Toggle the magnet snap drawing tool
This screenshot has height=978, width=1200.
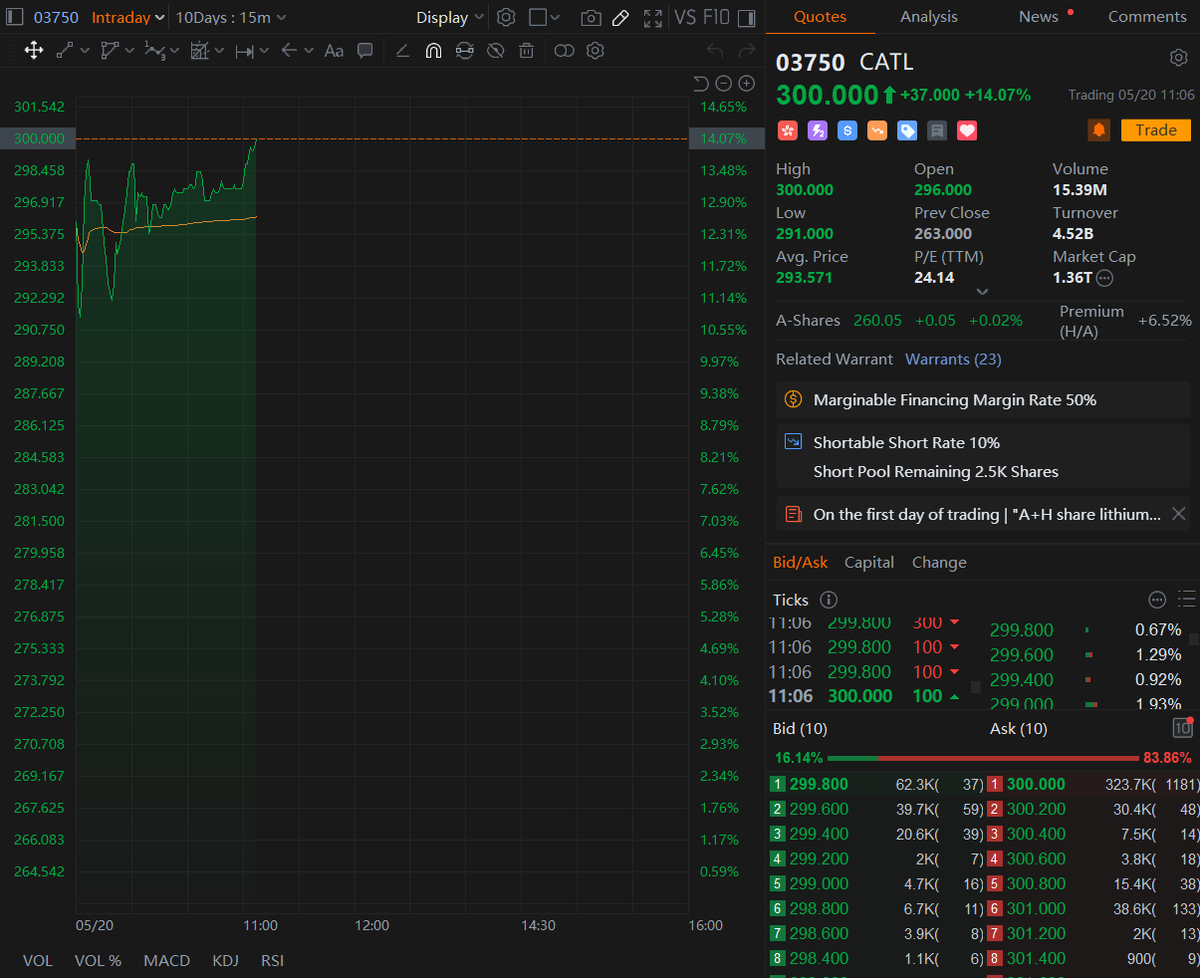(433, 50)
